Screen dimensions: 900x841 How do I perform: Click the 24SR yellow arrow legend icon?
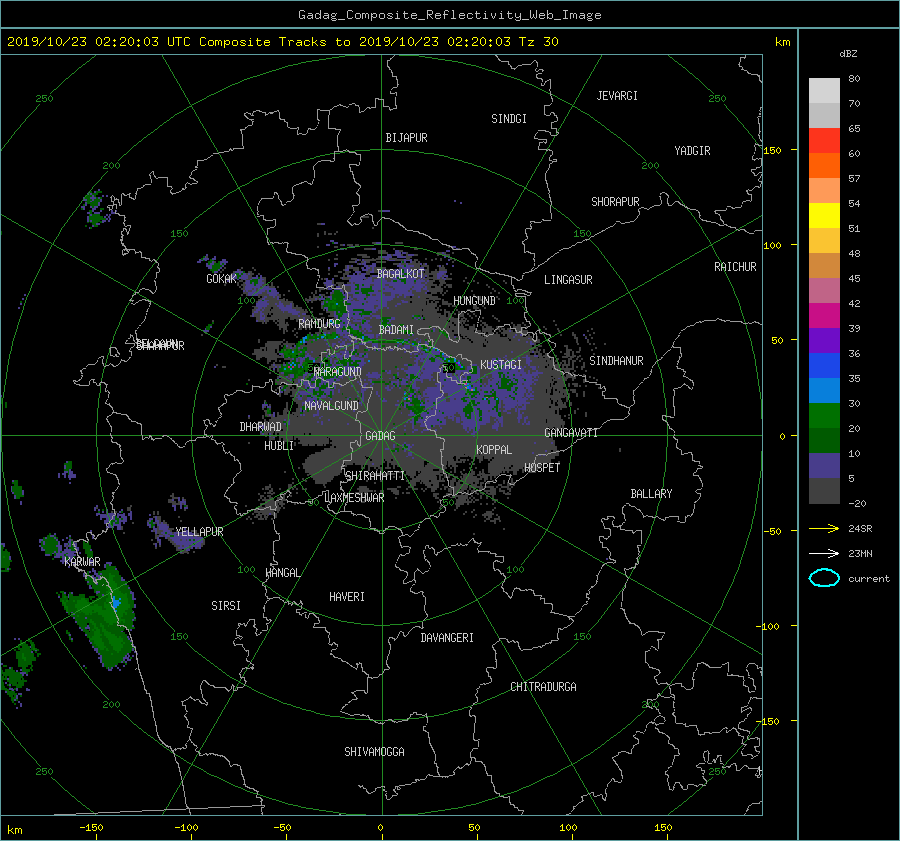824,528
